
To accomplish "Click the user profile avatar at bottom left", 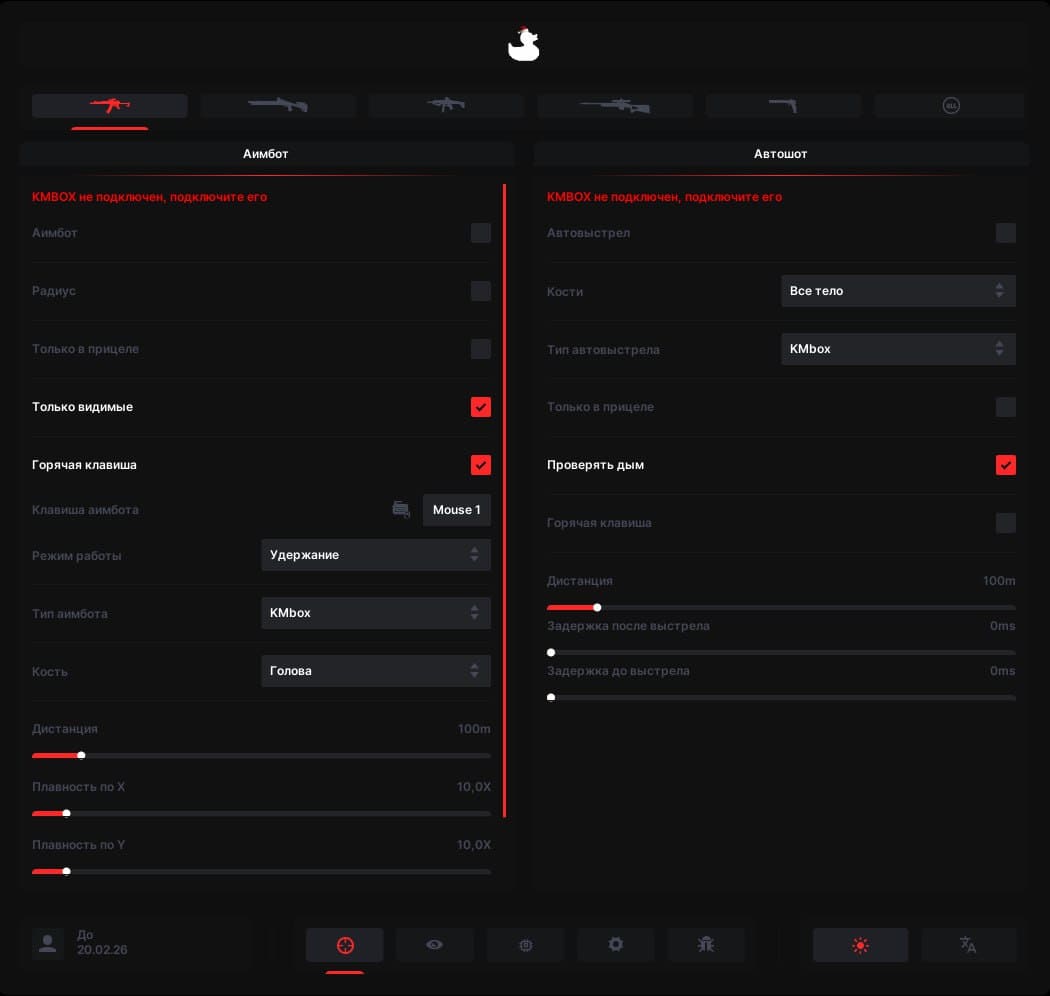I will point(47,943).
